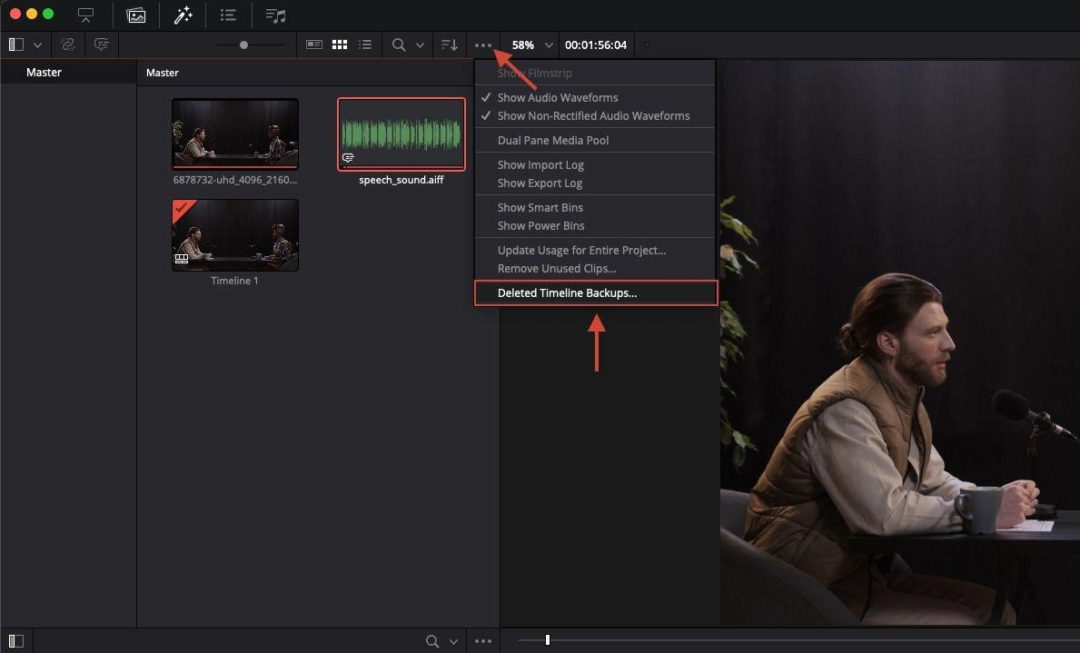Enable Dual Pane Media Pool
This screenshot has height=653, width=1080.
pyautogui.click(x=553, y=140)
